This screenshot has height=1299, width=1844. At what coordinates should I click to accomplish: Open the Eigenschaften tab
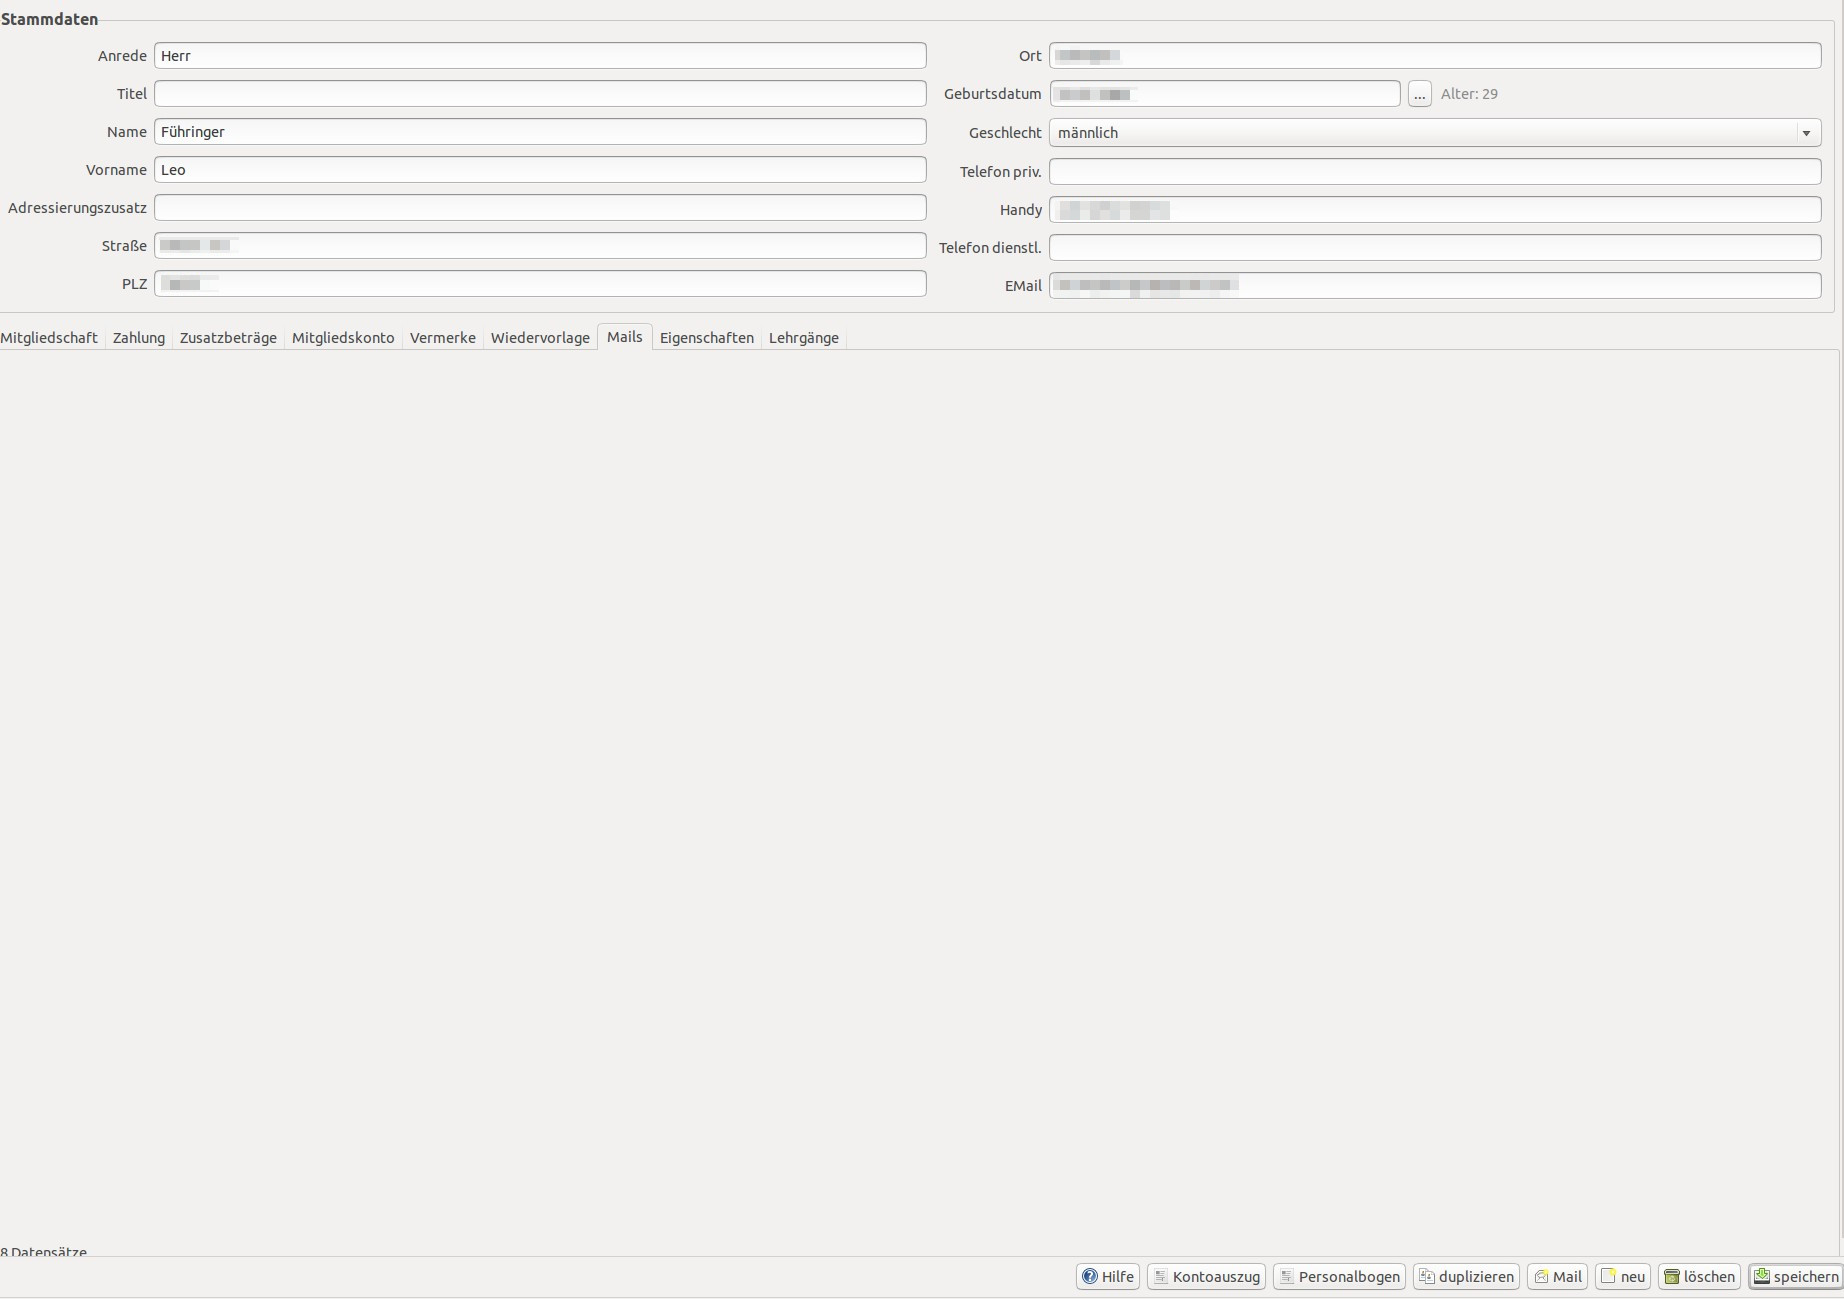[x=706, y=338]
